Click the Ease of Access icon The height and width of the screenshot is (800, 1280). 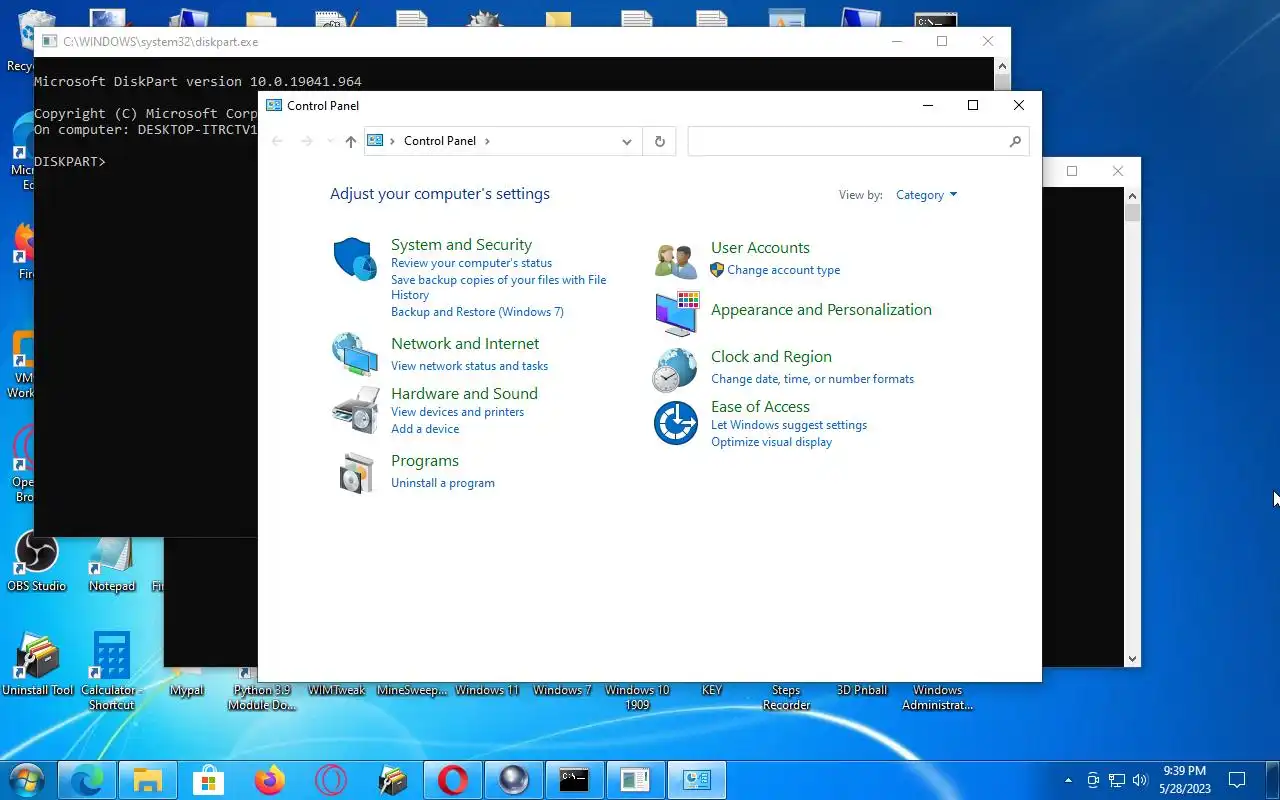tap(676, 423)
